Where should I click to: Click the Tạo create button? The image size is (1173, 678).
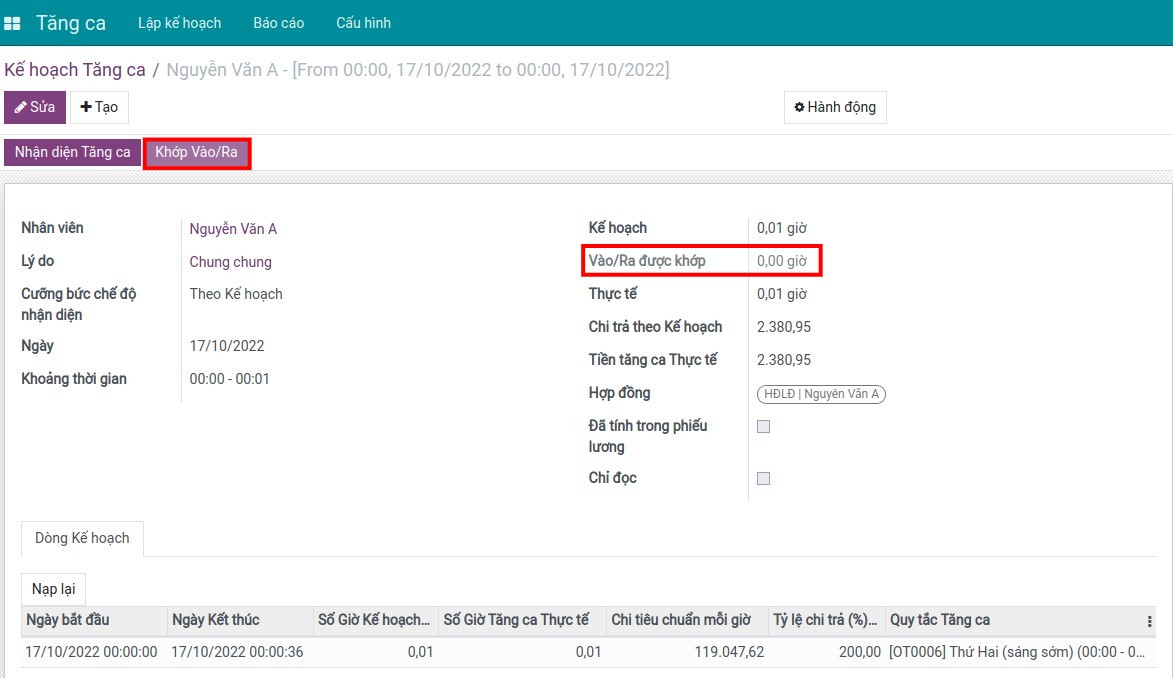point(99,107)
